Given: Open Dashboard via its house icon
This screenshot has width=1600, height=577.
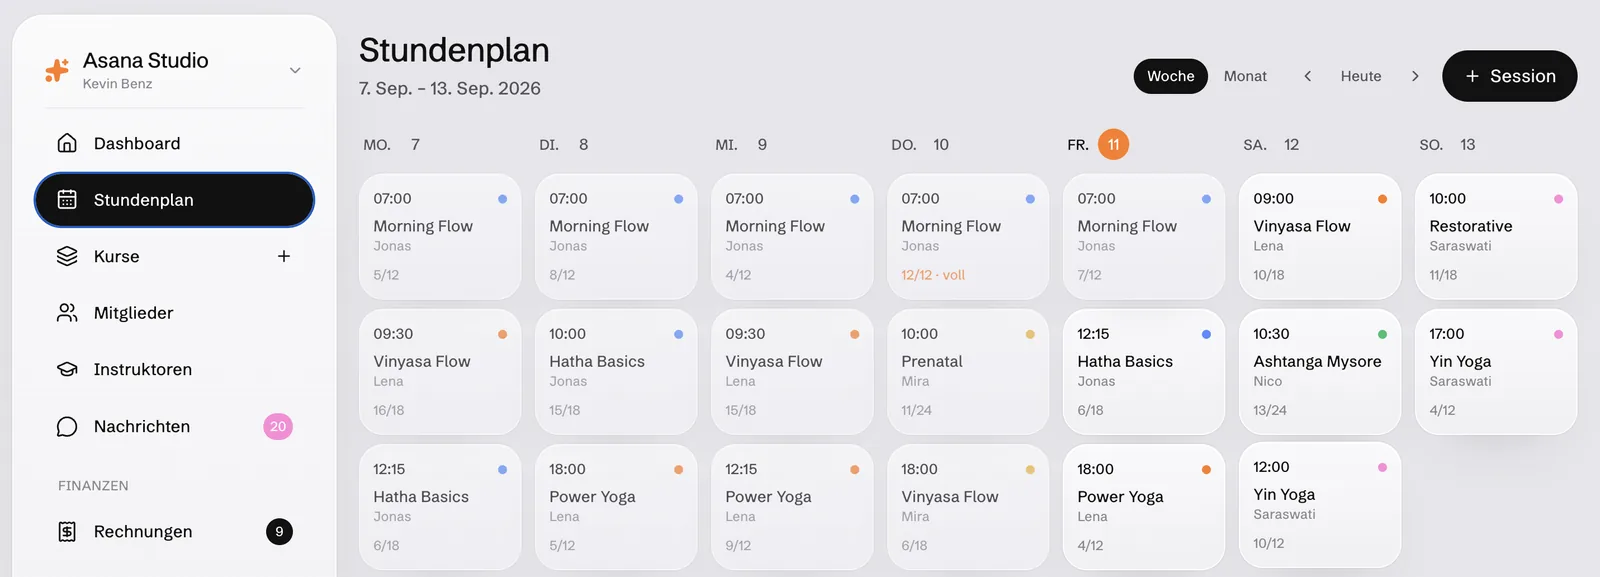Looking at the screenshot, I should (x=67, y=143).
